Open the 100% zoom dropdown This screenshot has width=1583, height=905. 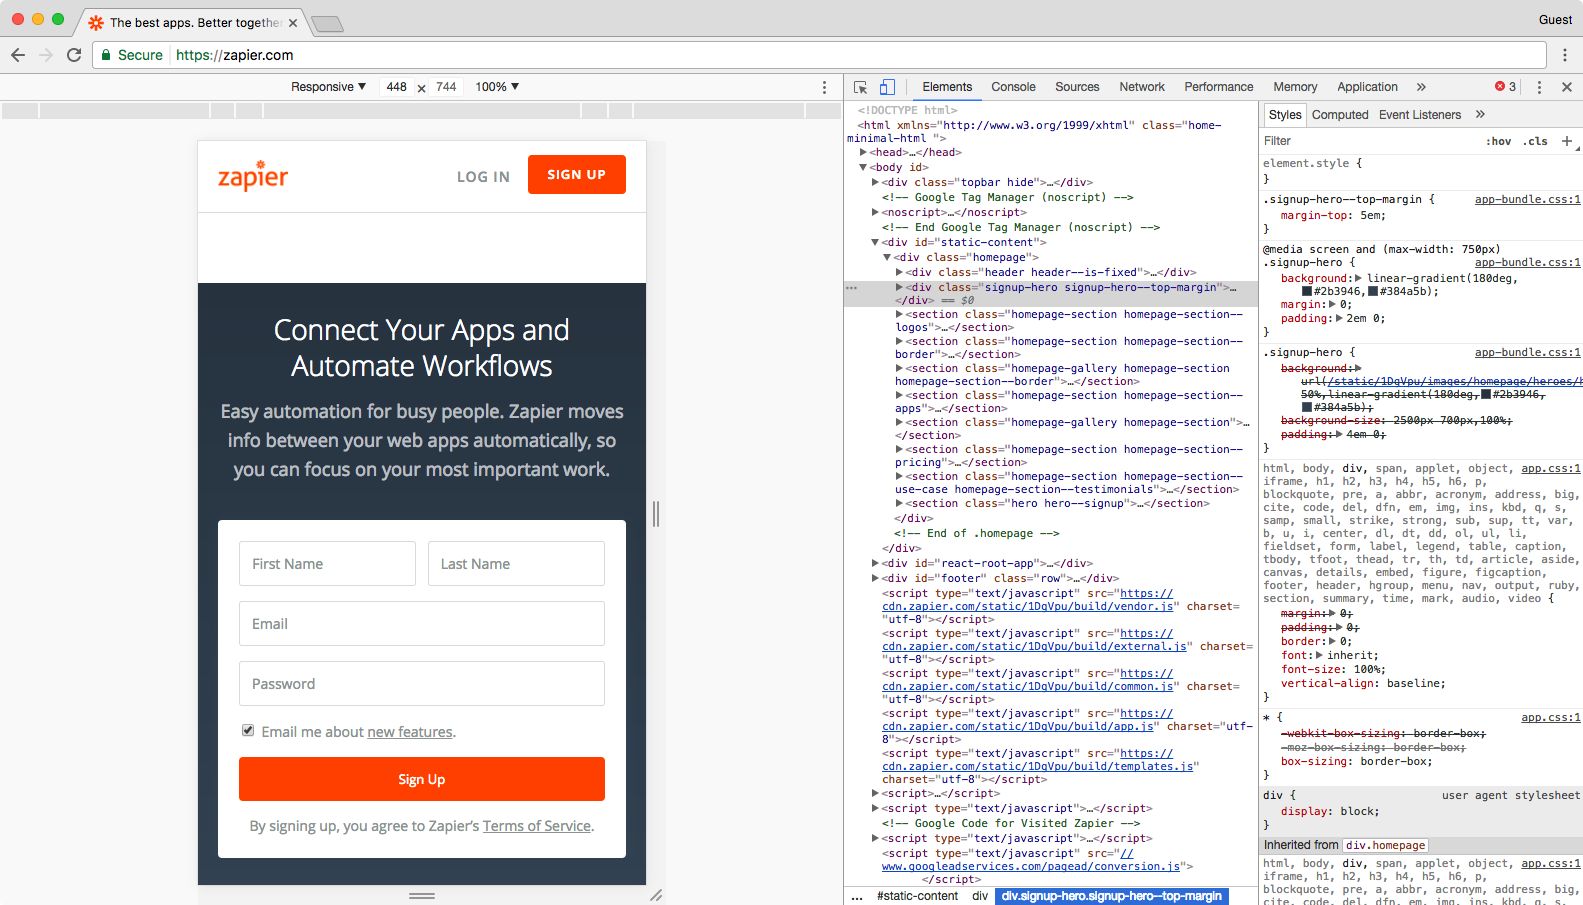point(497,87)
